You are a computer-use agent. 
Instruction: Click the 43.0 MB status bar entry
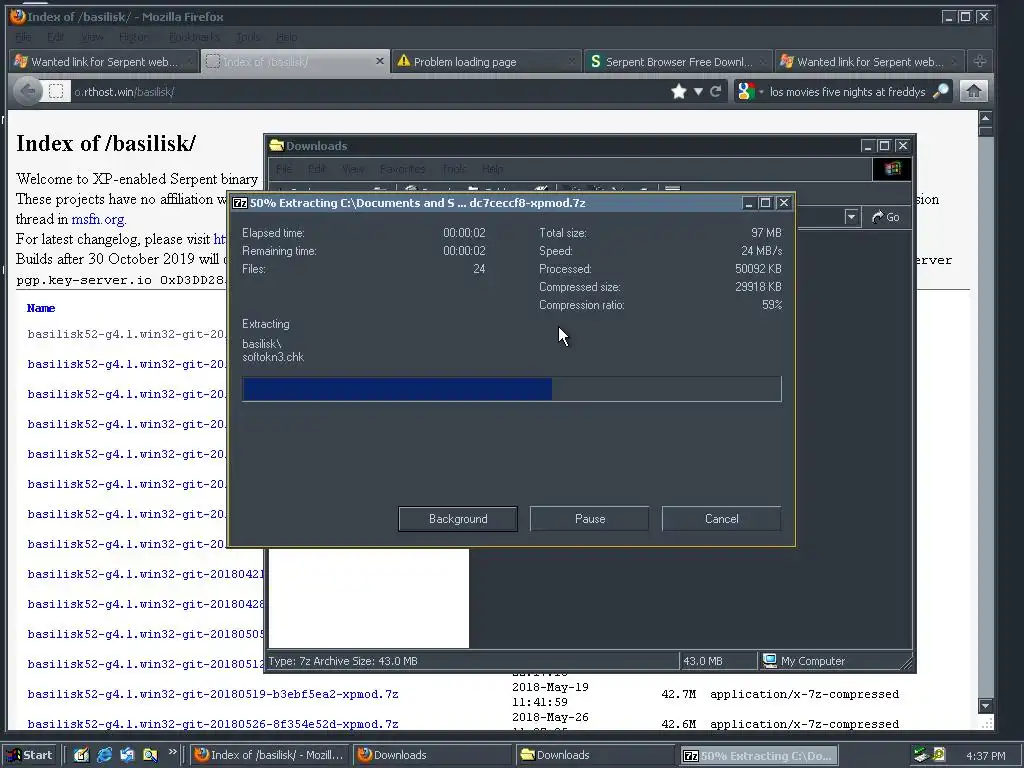[703, 661]
